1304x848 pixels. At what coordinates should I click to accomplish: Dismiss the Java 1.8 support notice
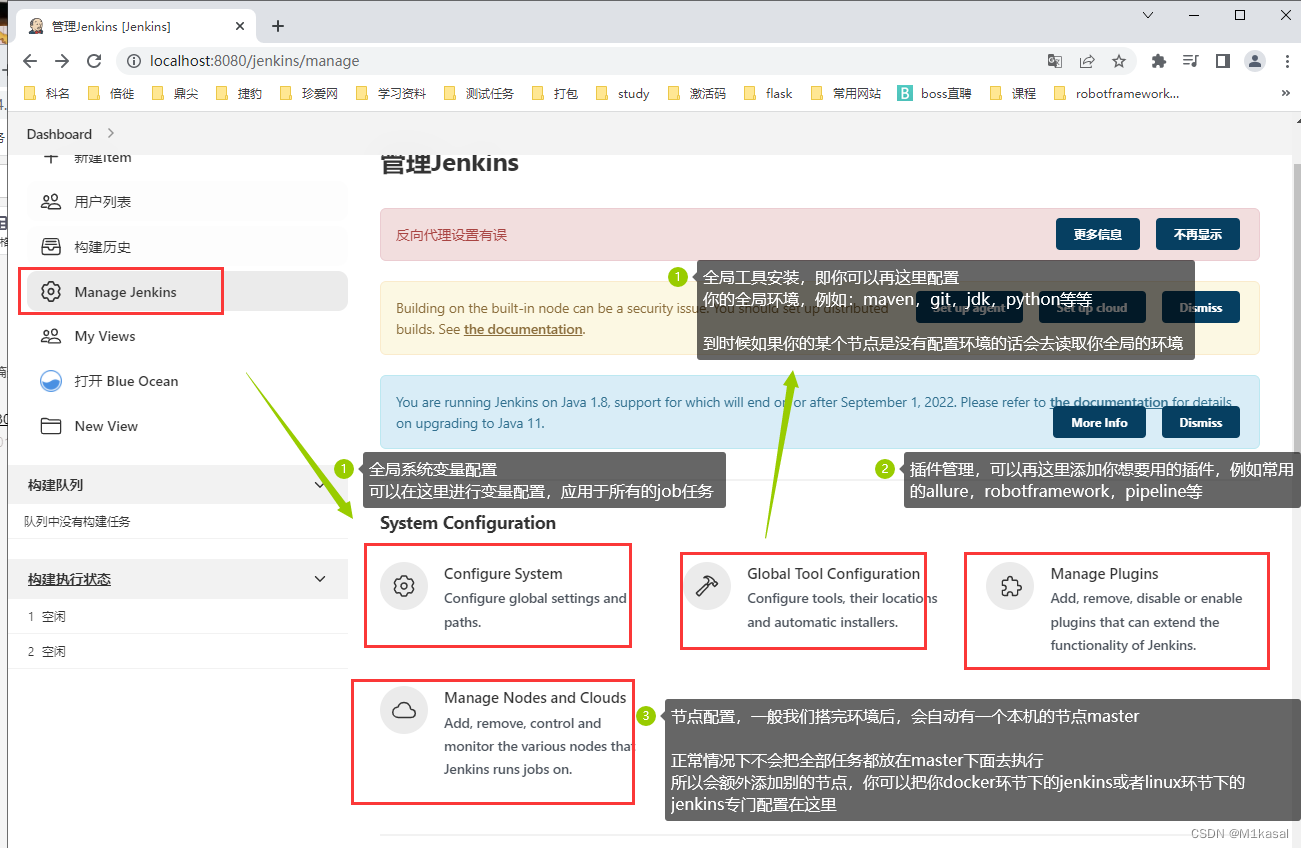tap(1201, 422)
